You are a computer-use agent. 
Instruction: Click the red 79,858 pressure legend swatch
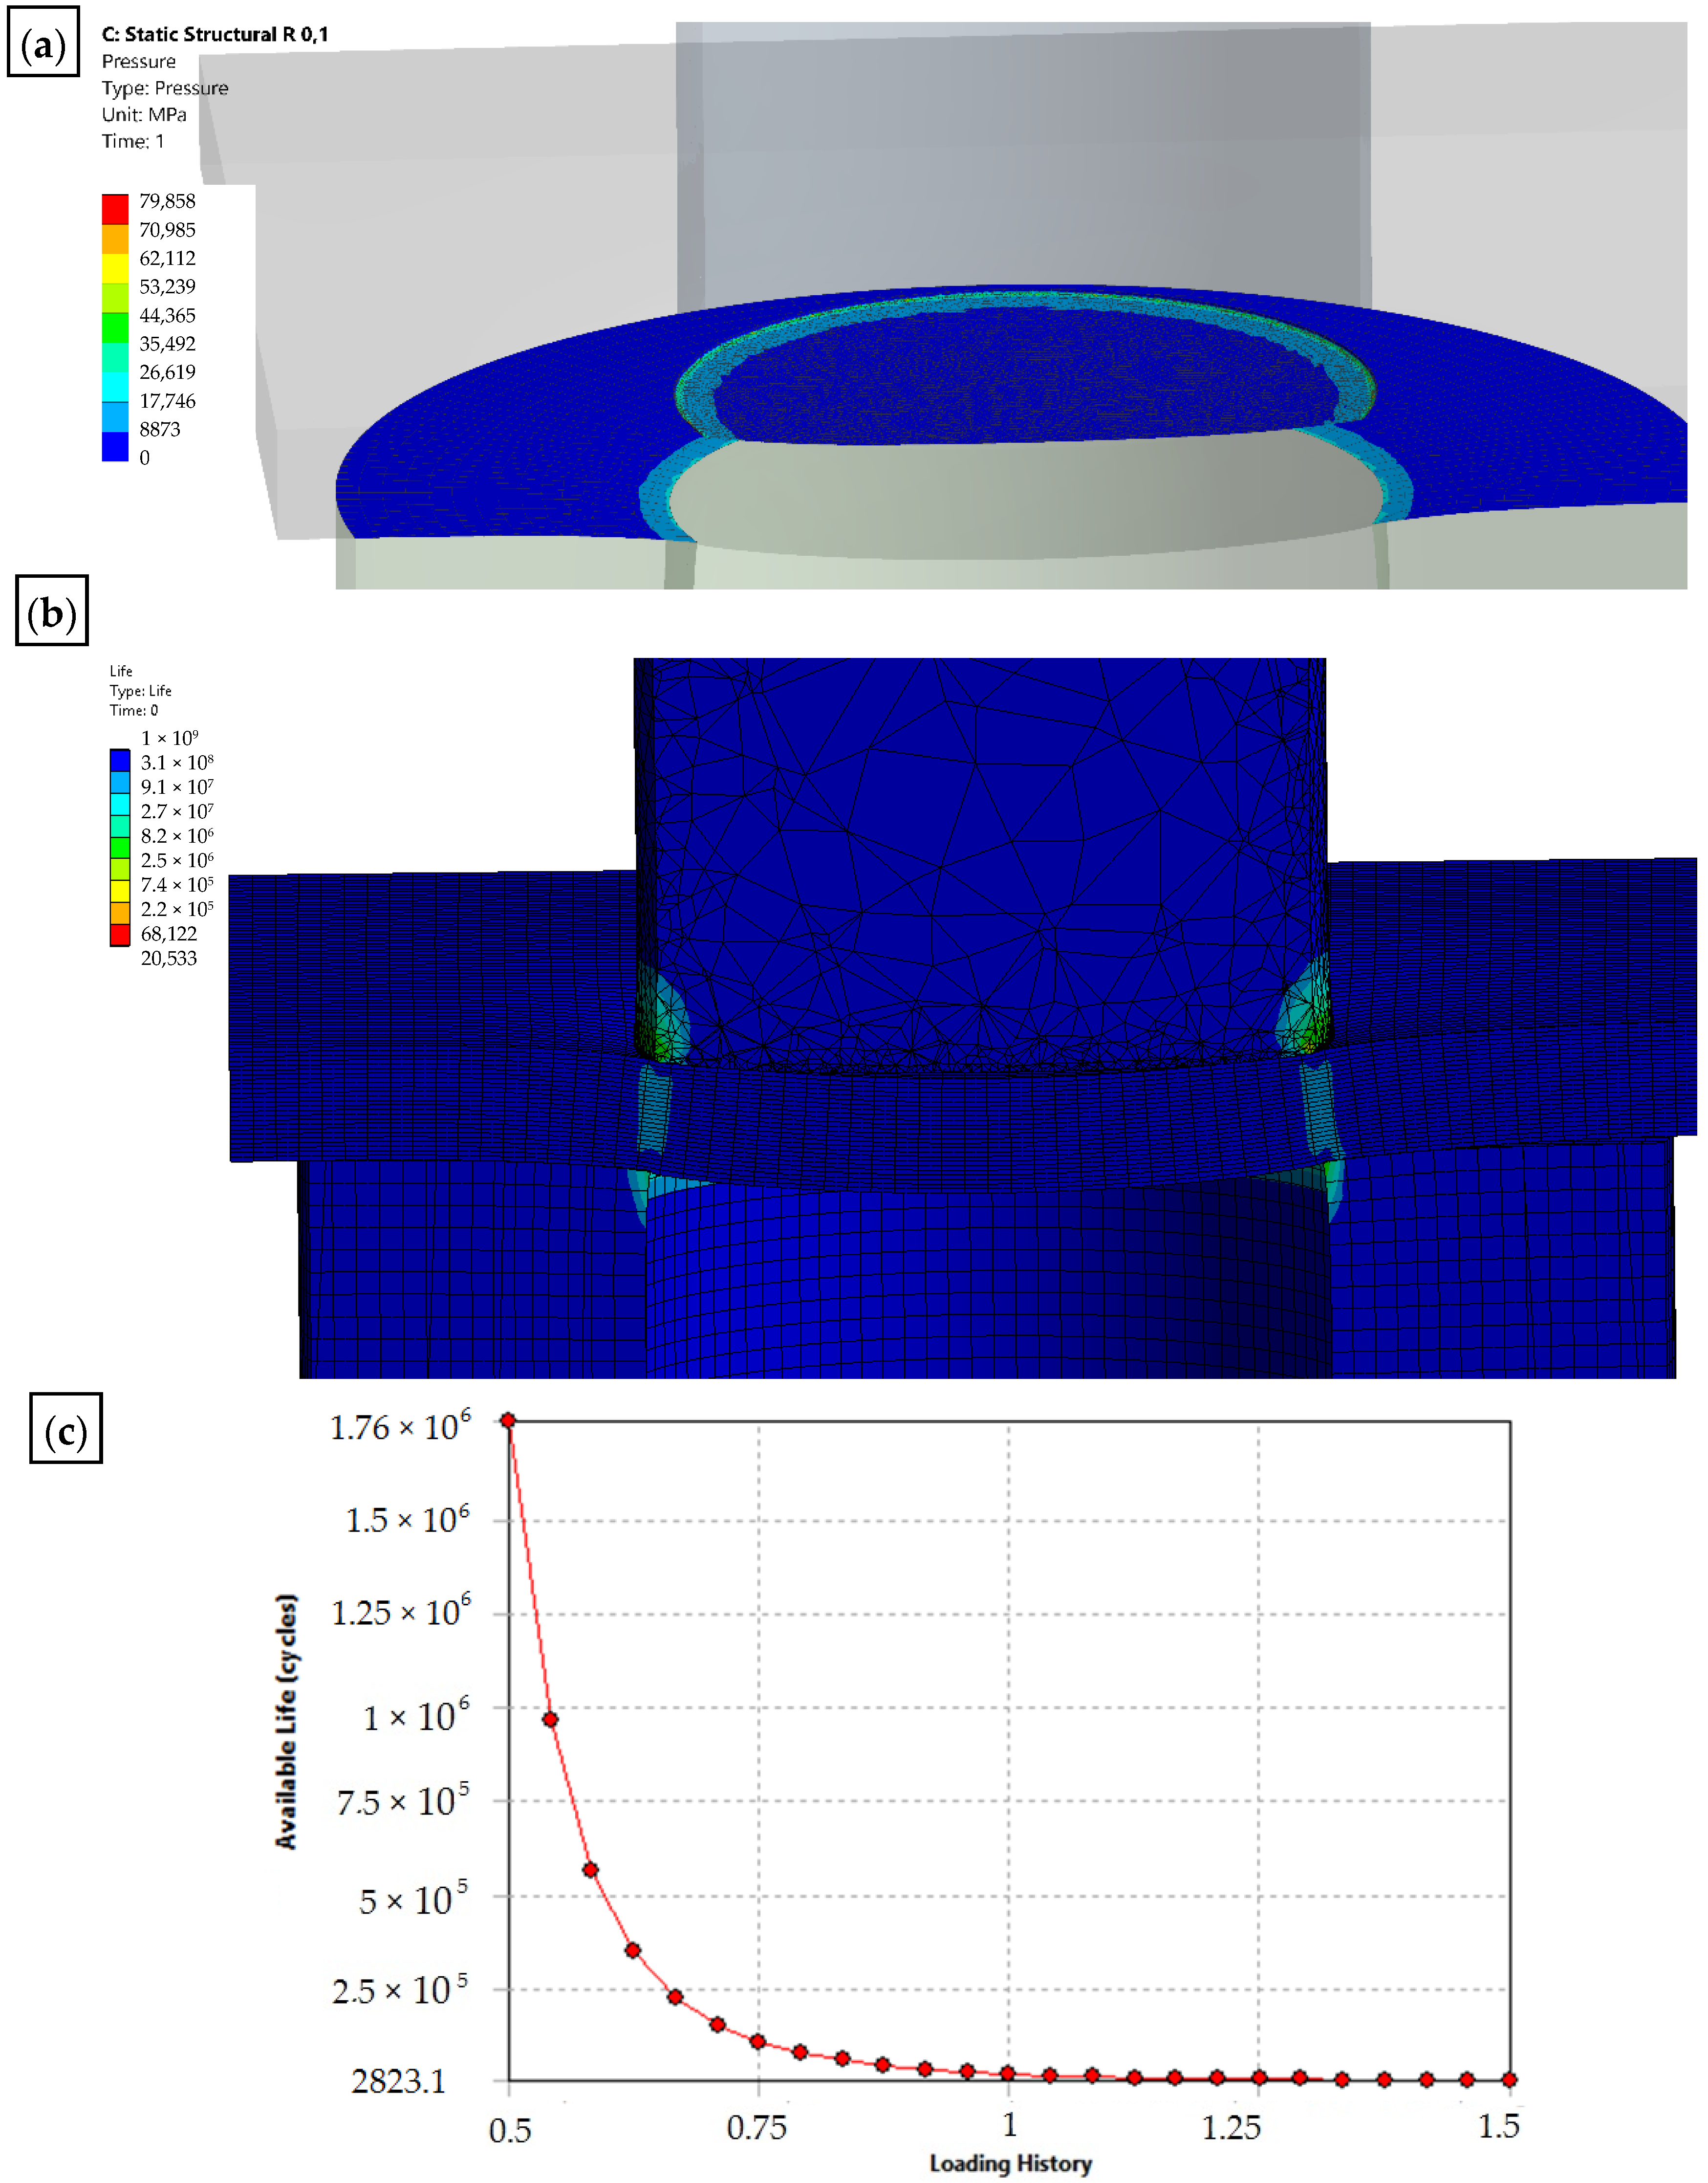coord(115,209)
